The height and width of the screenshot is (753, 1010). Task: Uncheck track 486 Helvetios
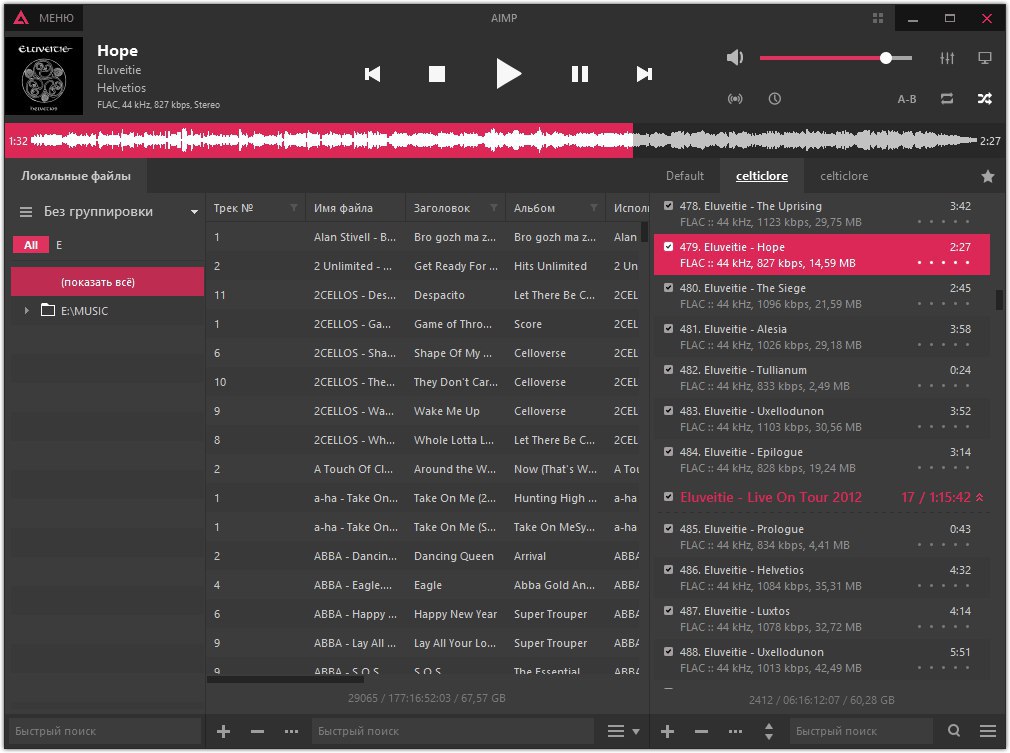tap(669, 570)
